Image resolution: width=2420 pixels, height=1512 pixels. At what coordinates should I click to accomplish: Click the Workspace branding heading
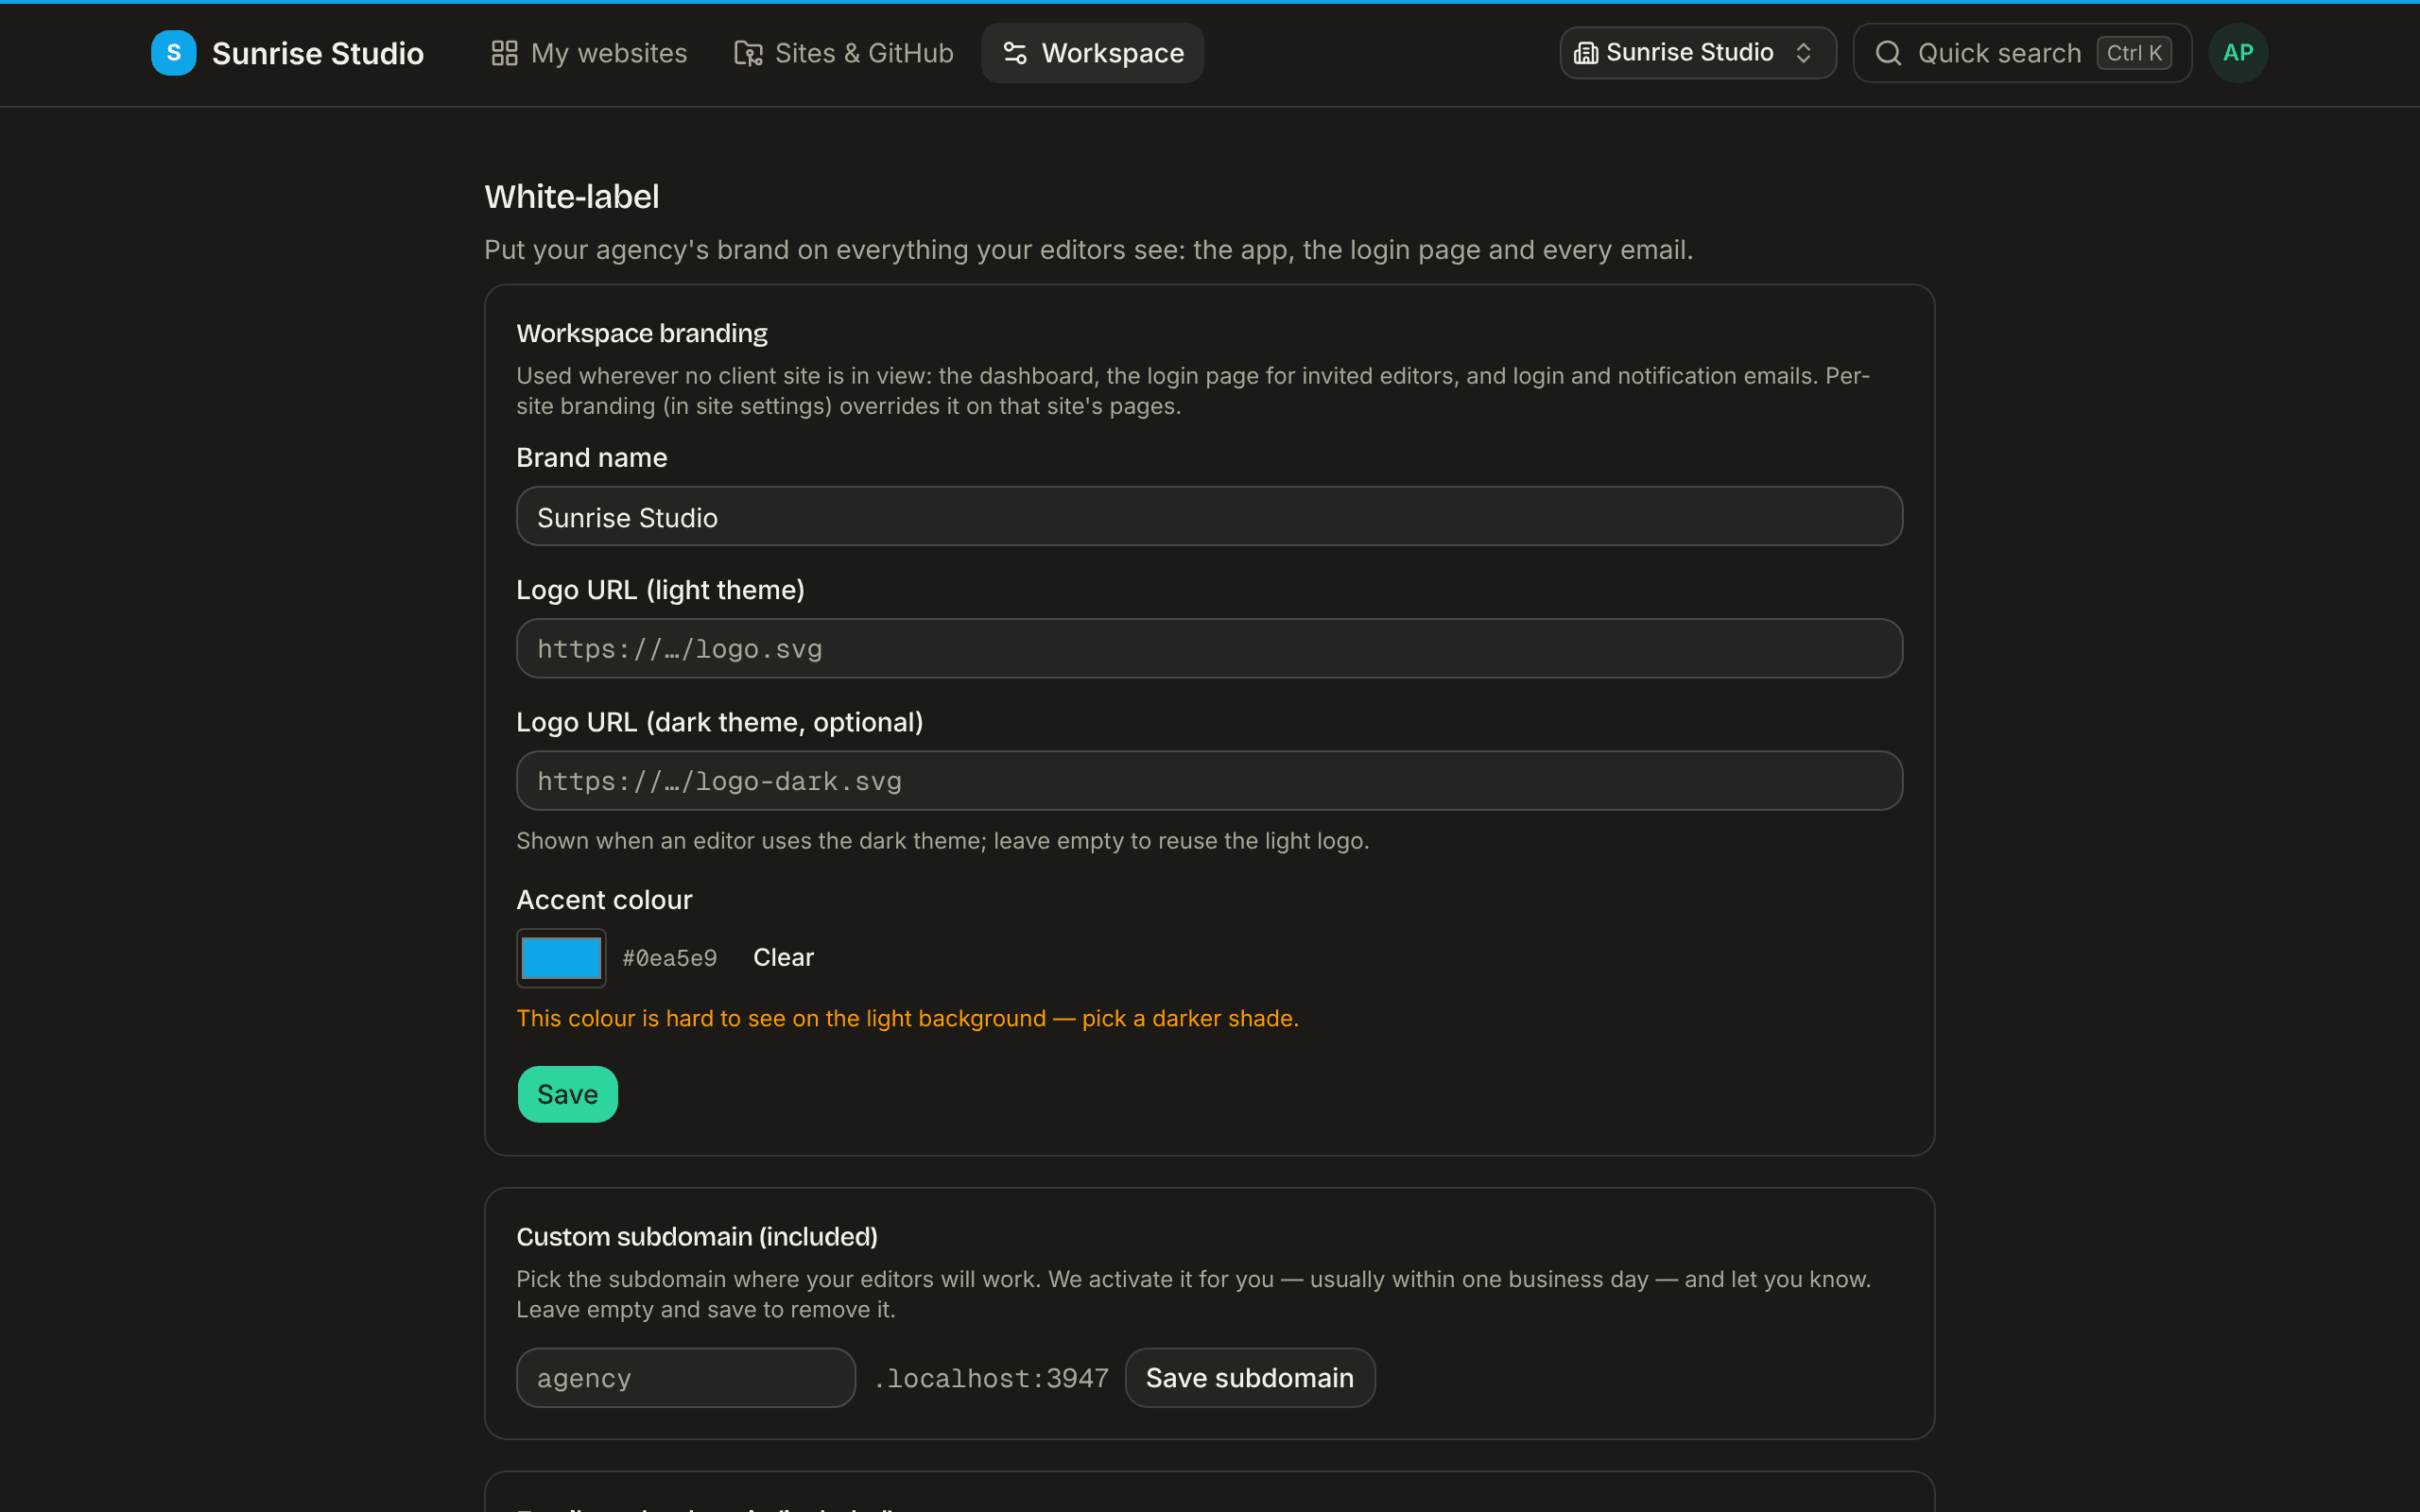pyautogui.click(x=642, y=333)
